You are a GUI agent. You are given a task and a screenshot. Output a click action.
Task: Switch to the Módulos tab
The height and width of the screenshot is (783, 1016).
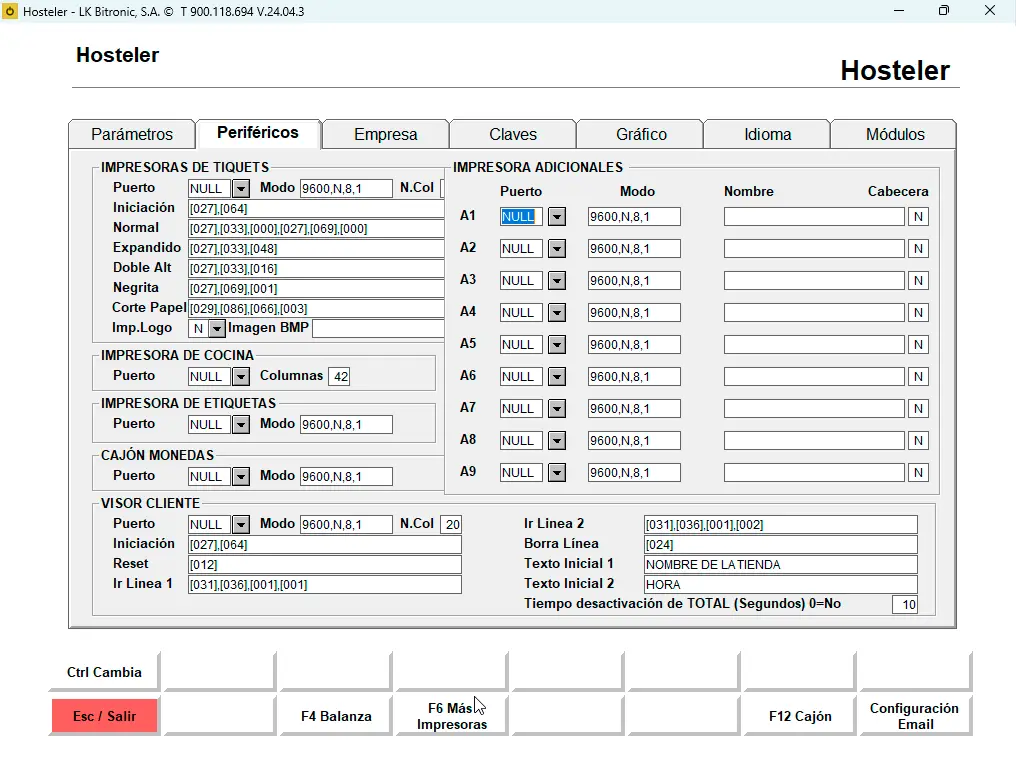tap(895, 134)
